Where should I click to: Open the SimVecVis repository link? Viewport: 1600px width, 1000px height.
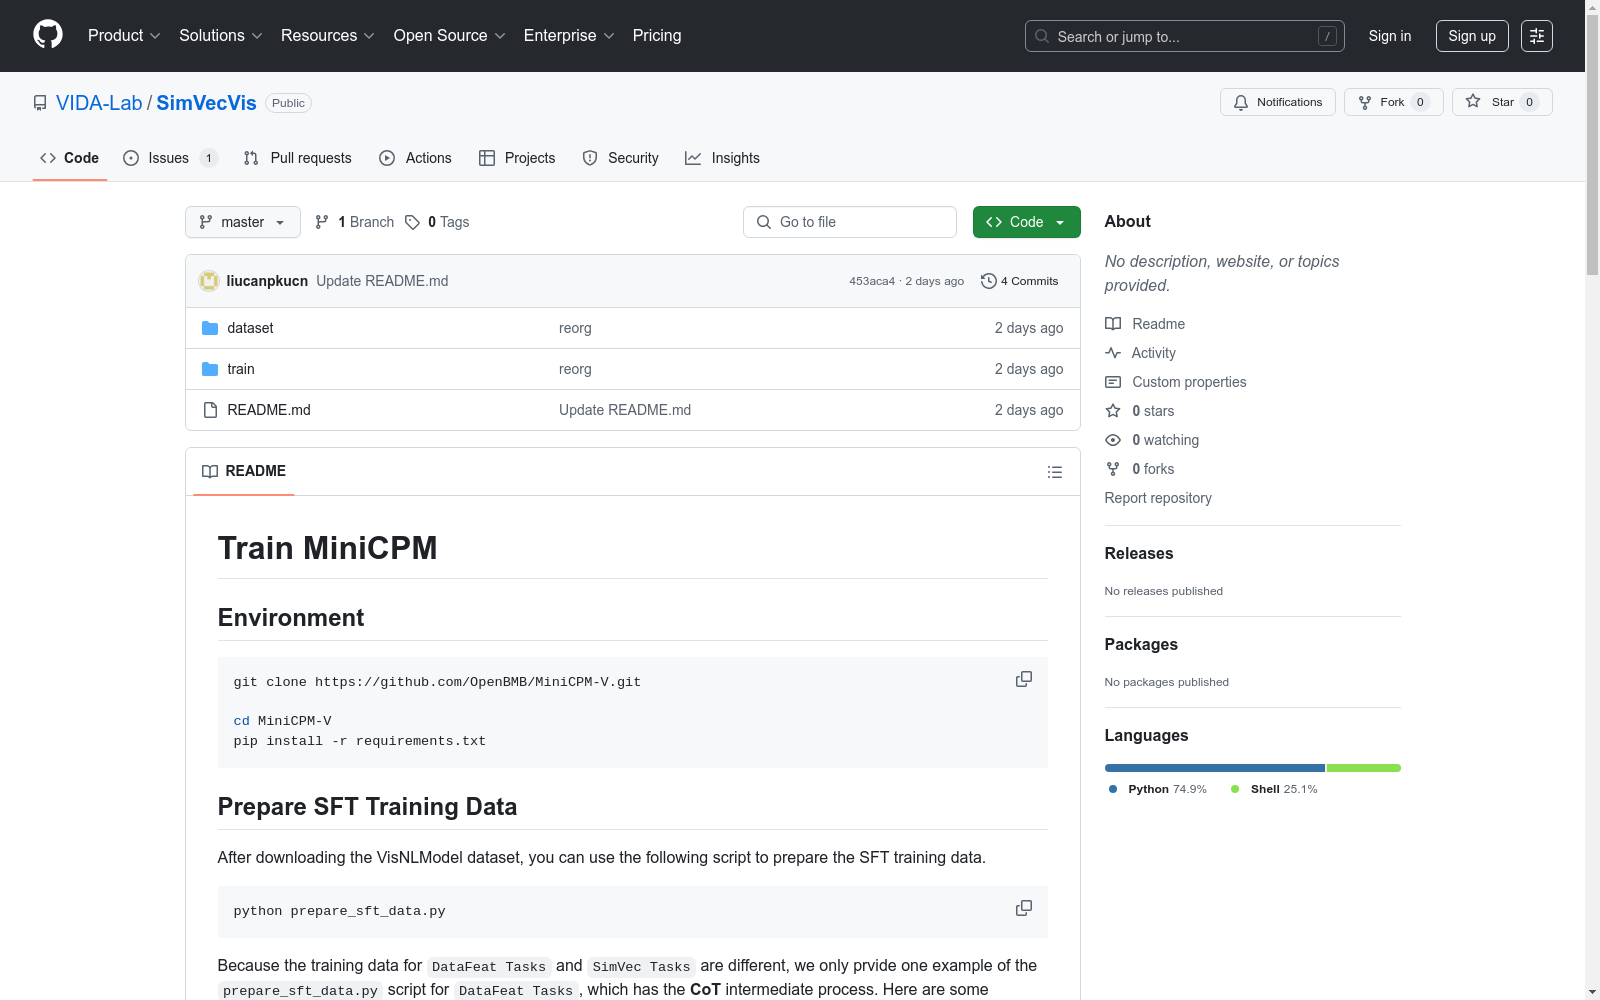coord(206,103)
